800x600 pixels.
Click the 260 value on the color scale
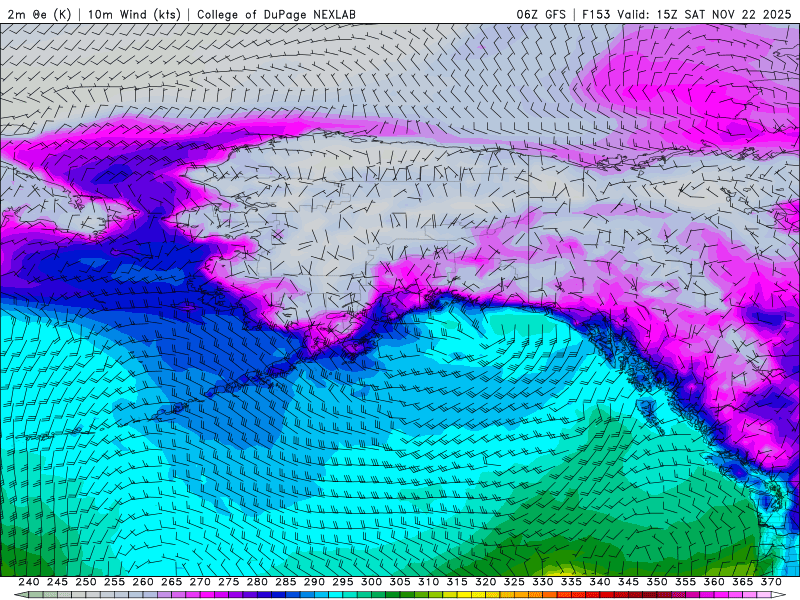(x=143, y=582)
